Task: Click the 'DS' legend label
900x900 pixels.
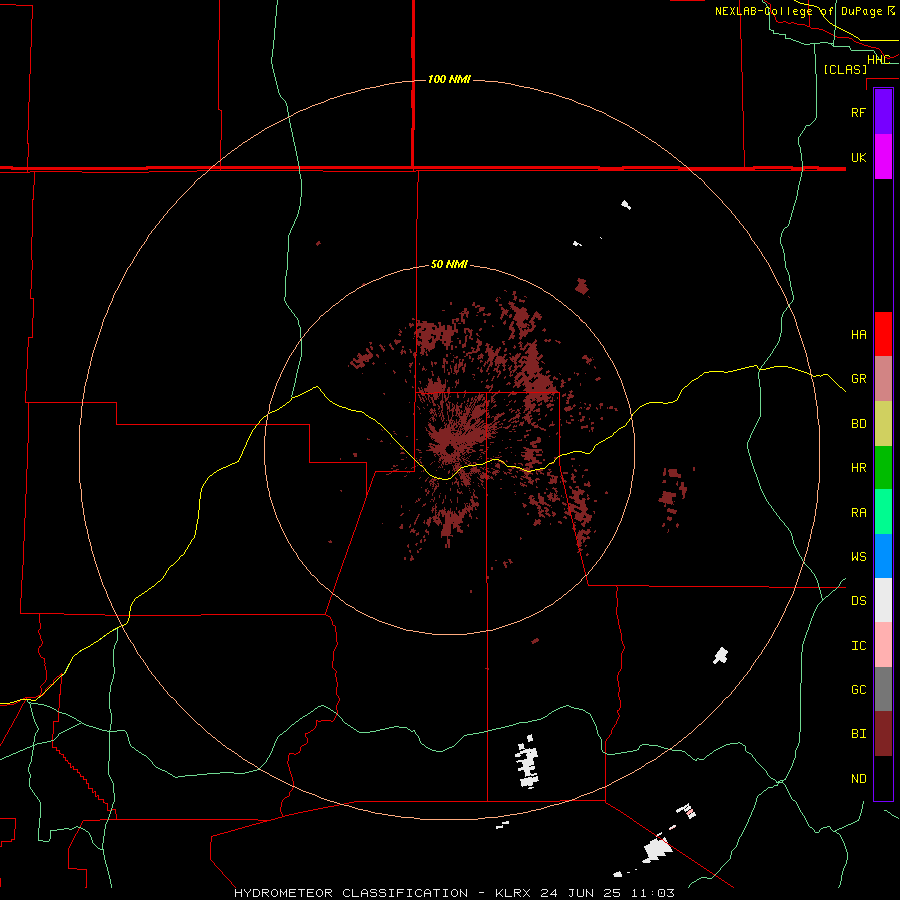Action: point(858,601)
